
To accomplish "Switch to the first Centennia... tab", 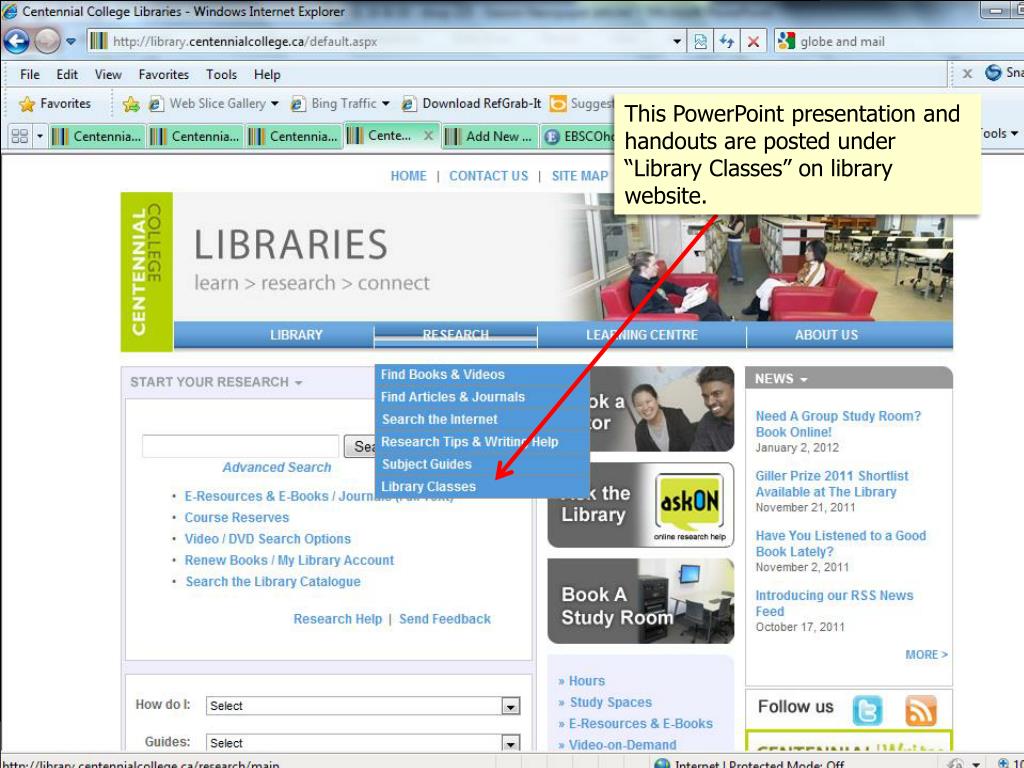I will click(97, 136).
